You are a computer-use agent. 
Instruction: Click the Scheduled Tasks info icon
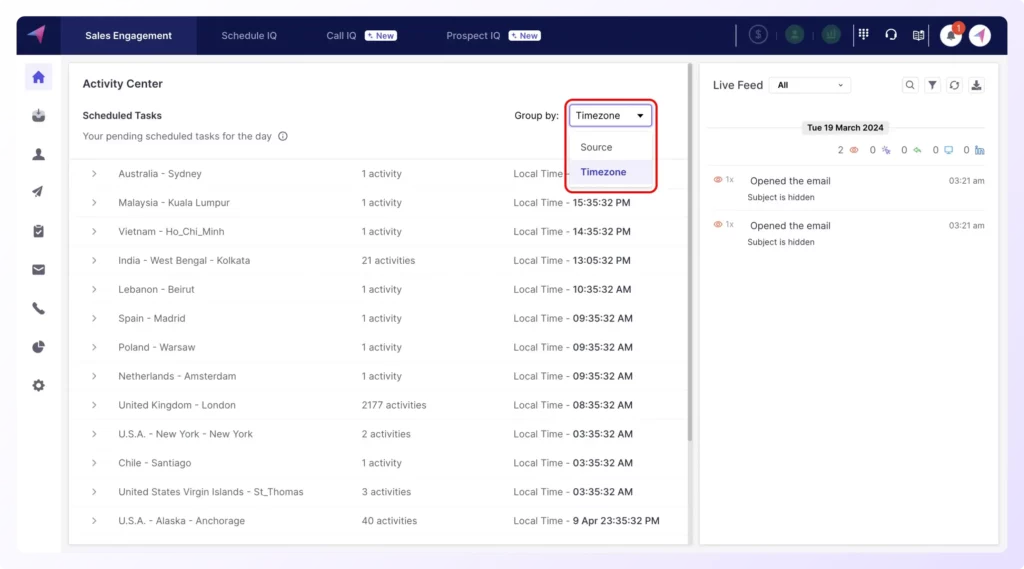click(283, 136)
